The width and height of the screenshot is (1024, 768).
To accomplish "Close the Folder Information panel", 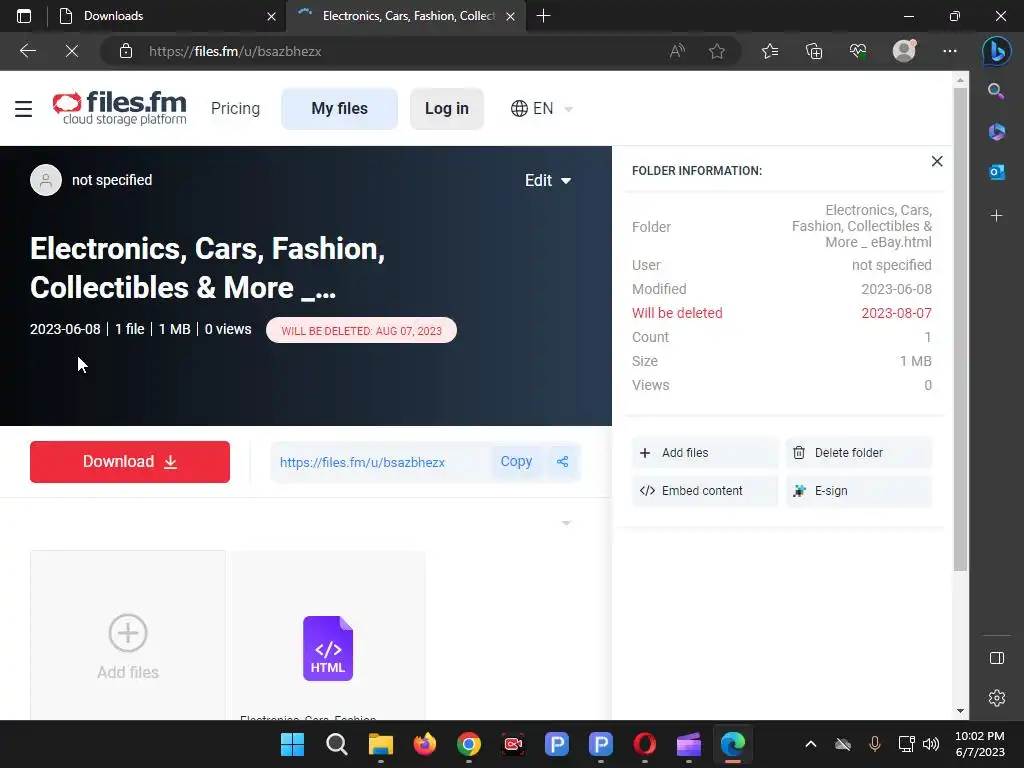I will 937,161.
